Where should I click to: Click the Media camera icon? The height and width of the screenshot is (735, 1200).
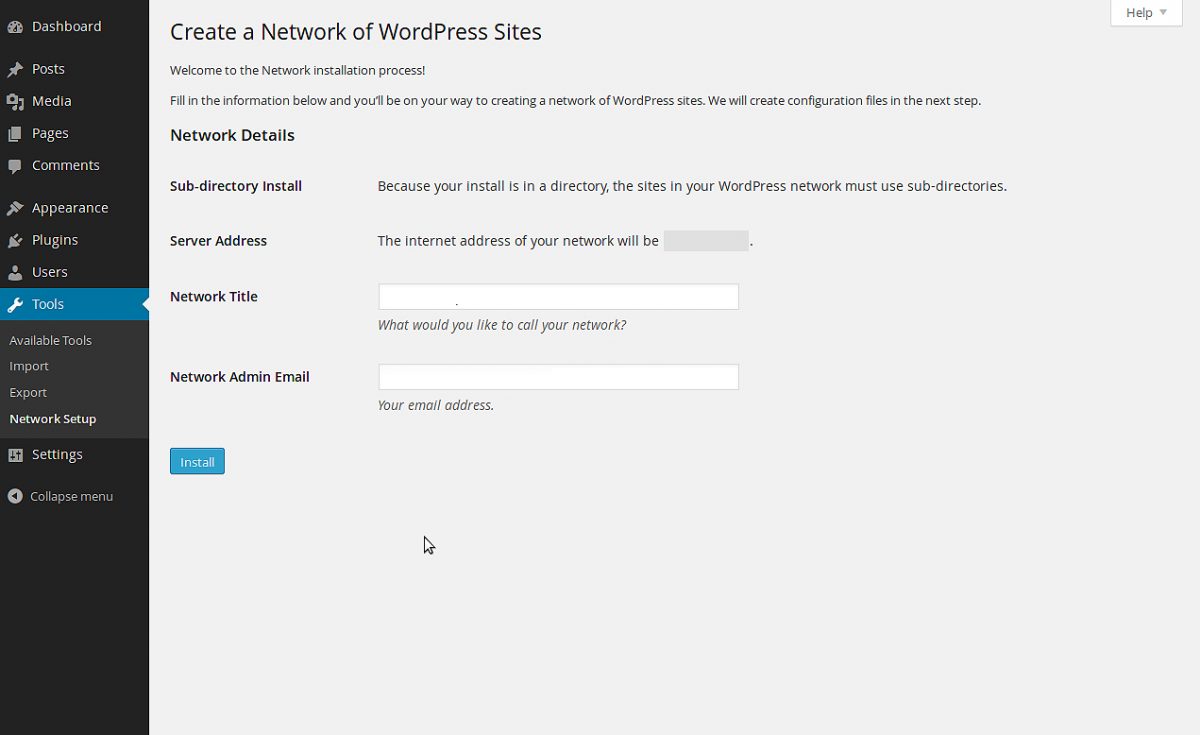15,100
